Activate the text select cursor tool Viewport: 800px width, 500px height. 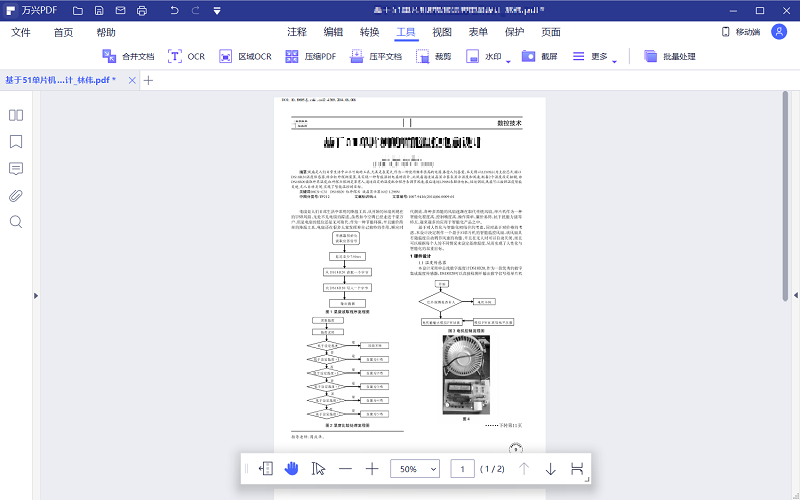tap(318, 468)
